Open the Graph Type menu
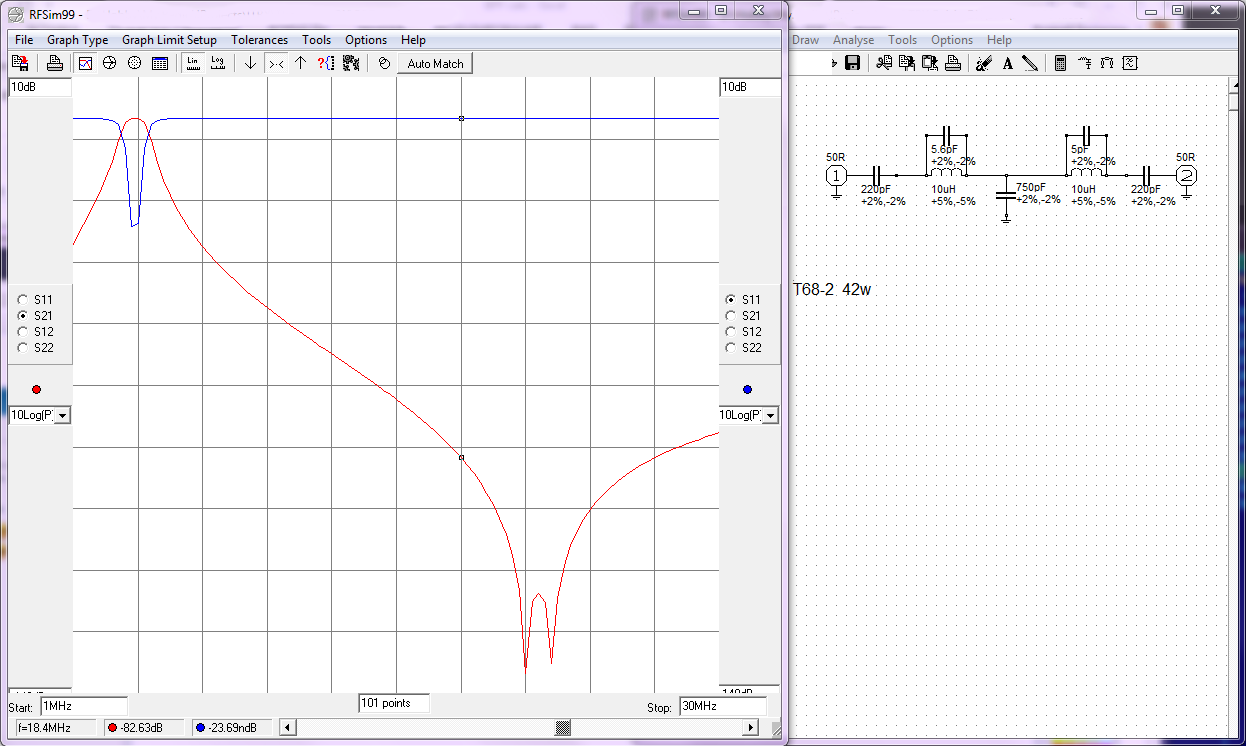The width and height of the screenshot is (1246, 746). [x=78, y=40]
